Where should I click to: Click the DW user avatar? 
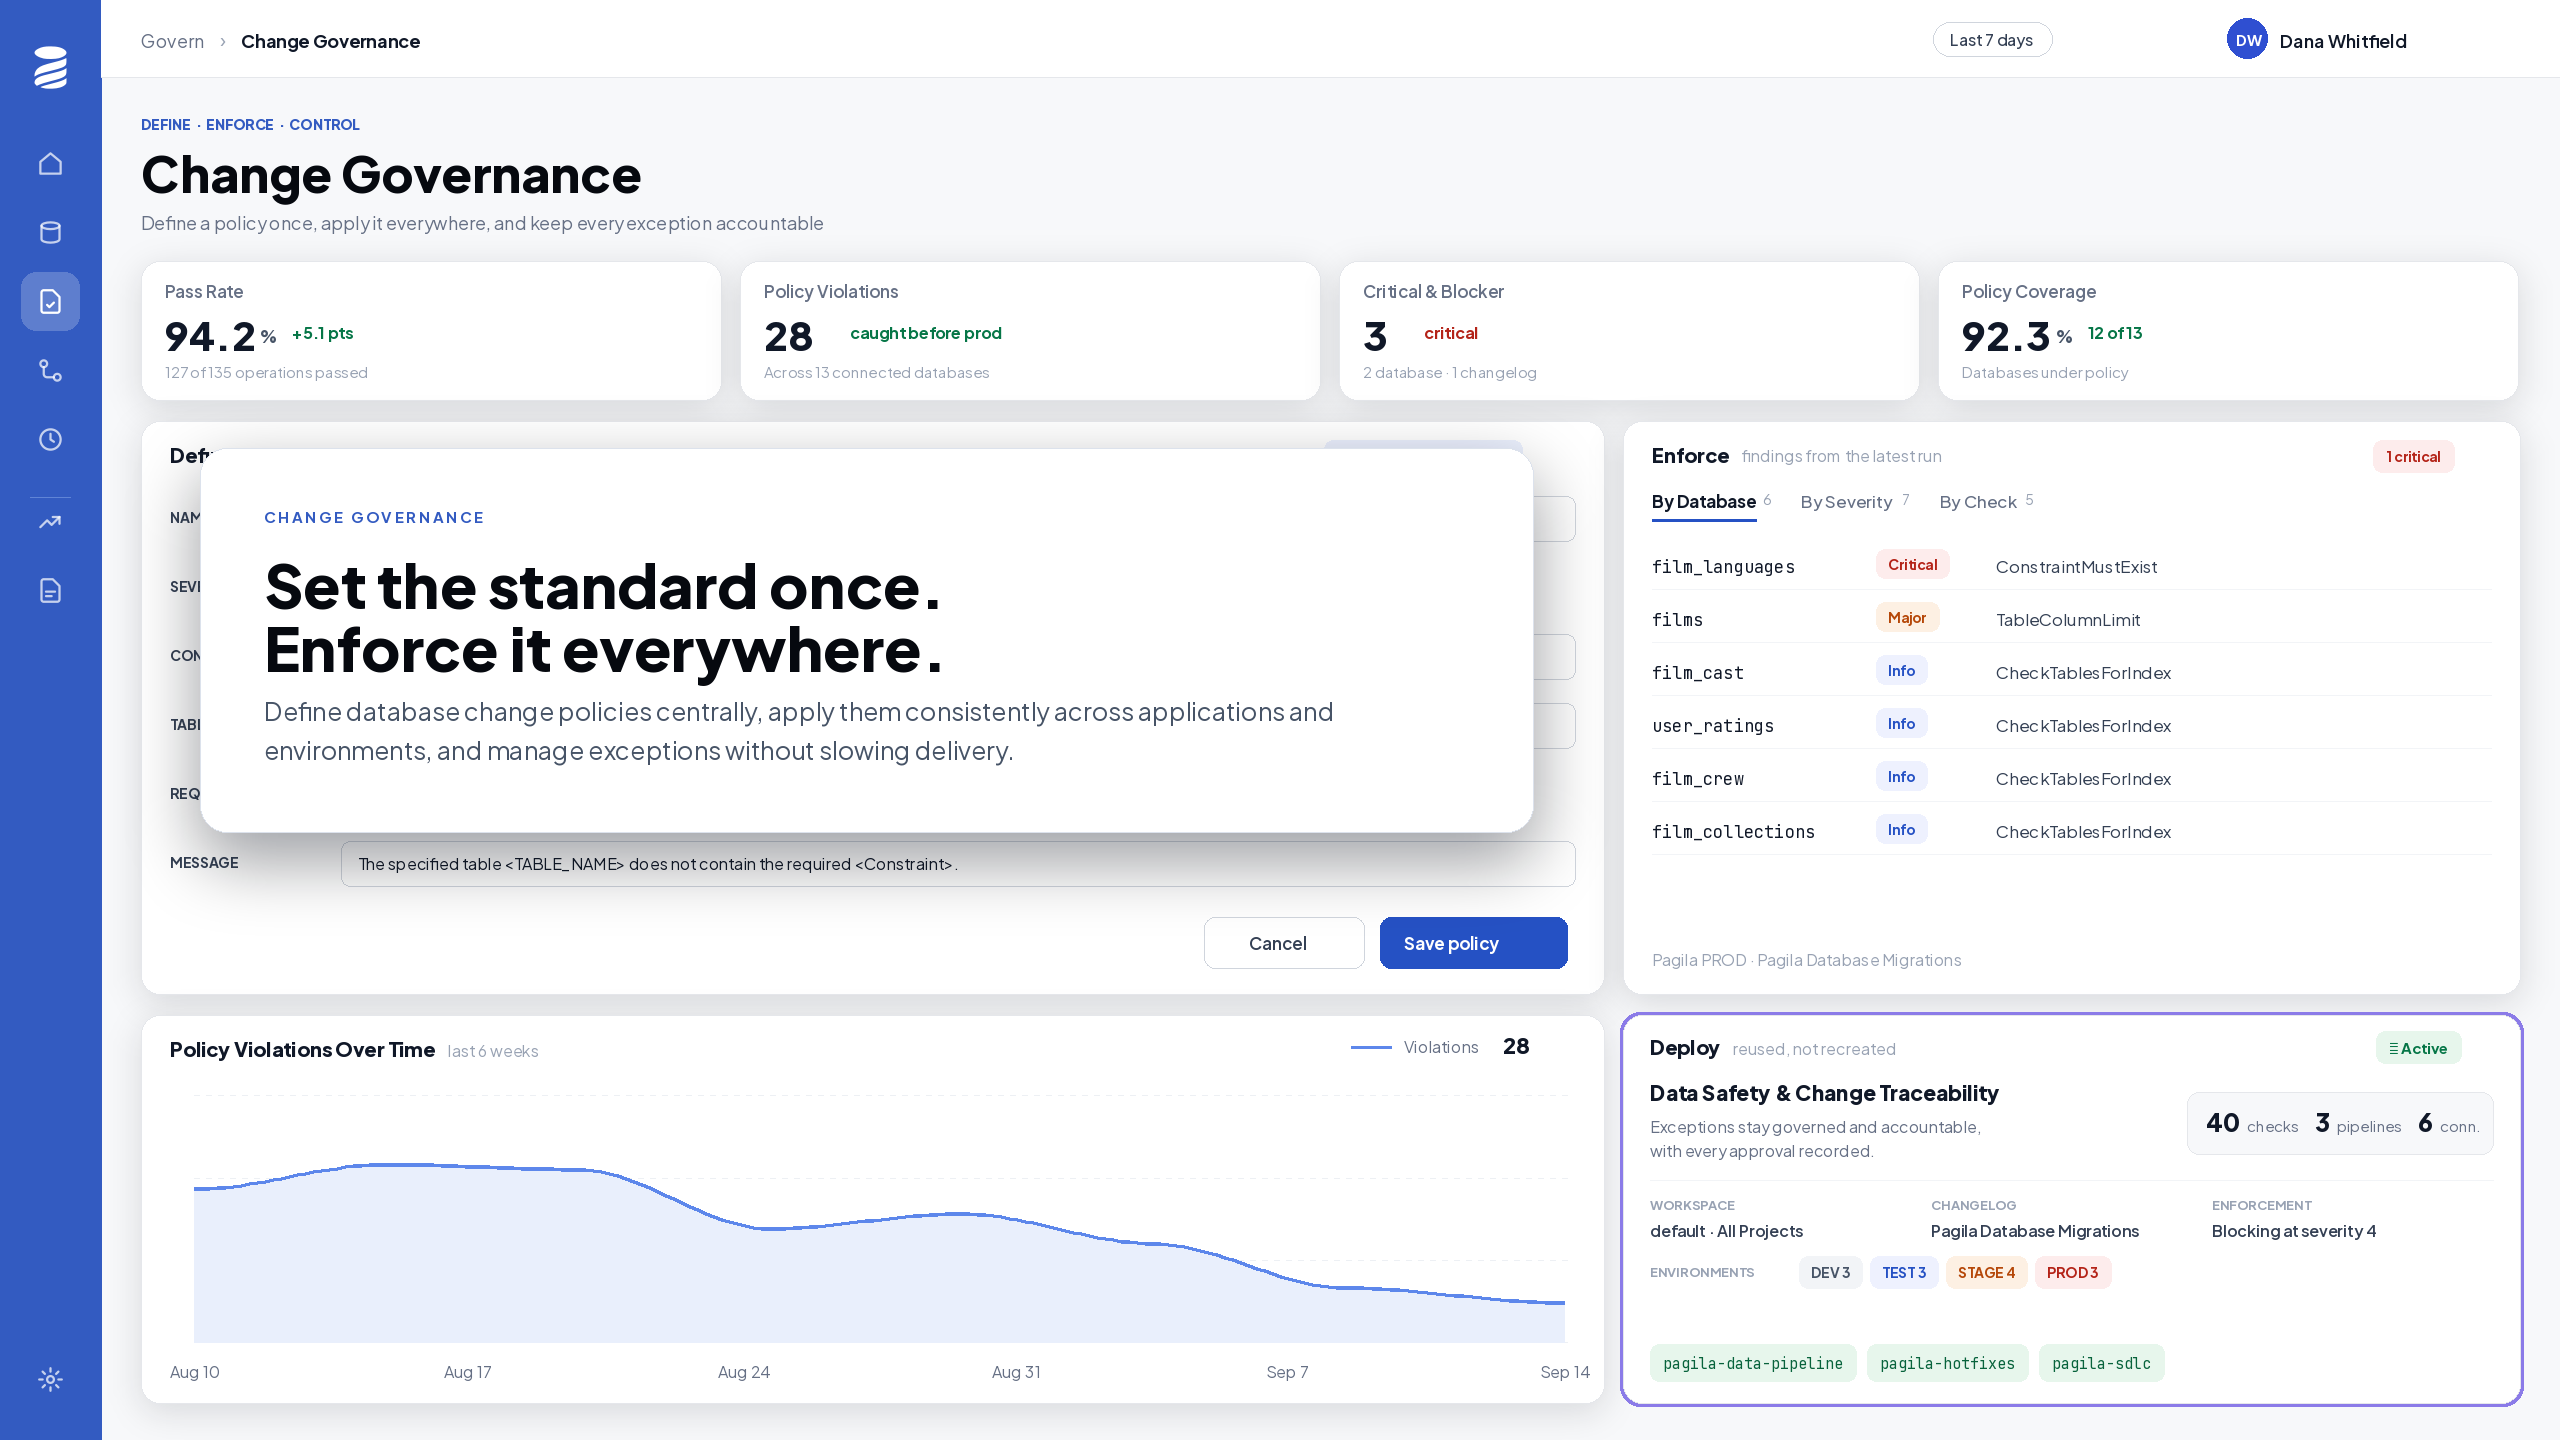[2247, 40]
